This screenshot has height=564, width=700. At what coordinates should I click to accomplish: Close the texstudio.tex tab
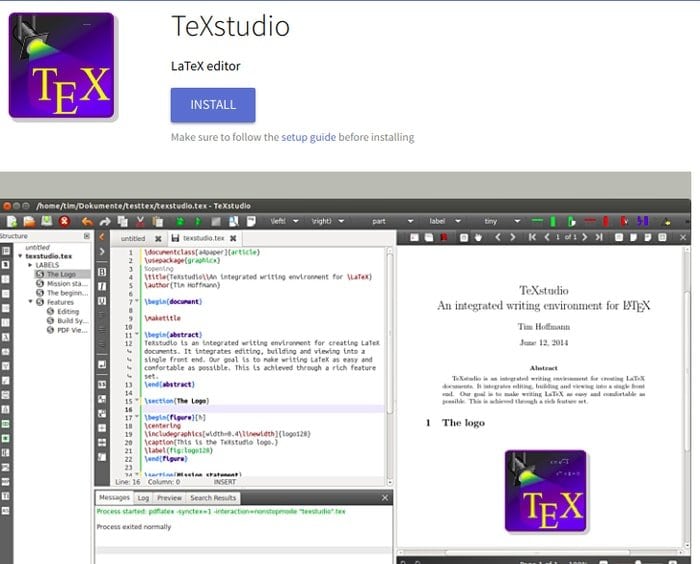[233, 238]
